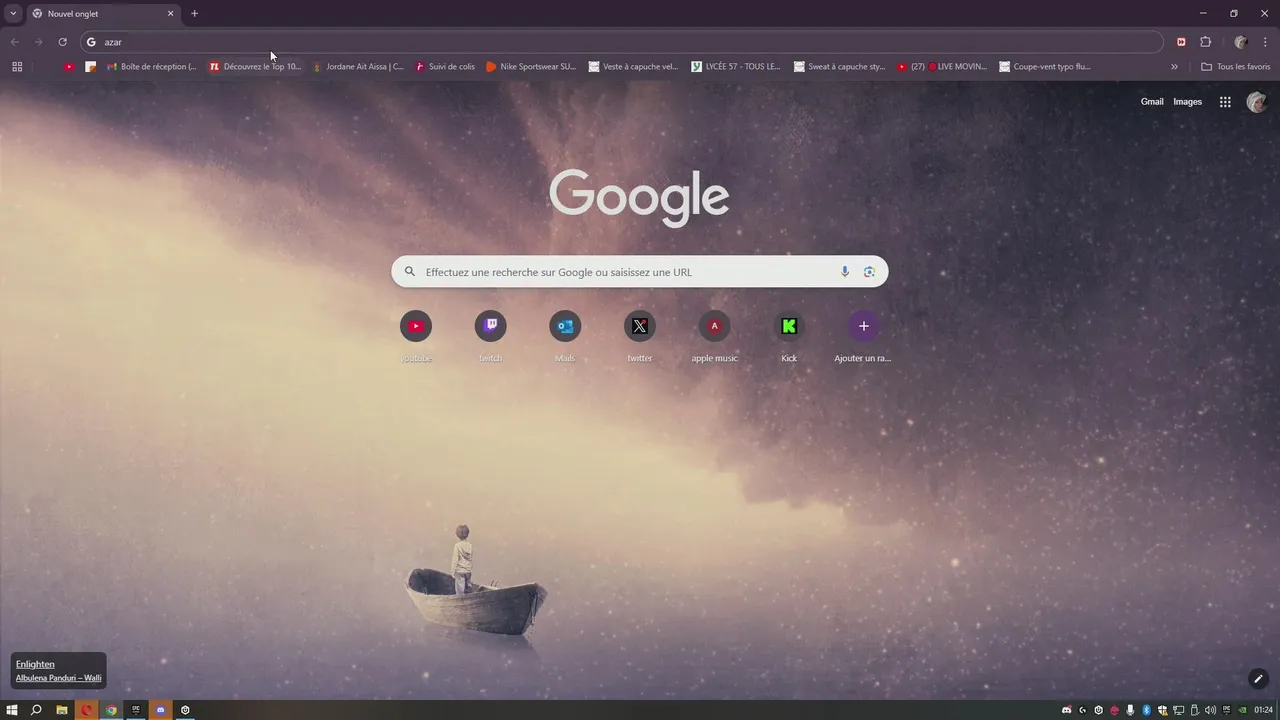Image resolution: width=1280 pixels, height=720 pixels.
Task: Reload the current page
Action: point(62,42)
